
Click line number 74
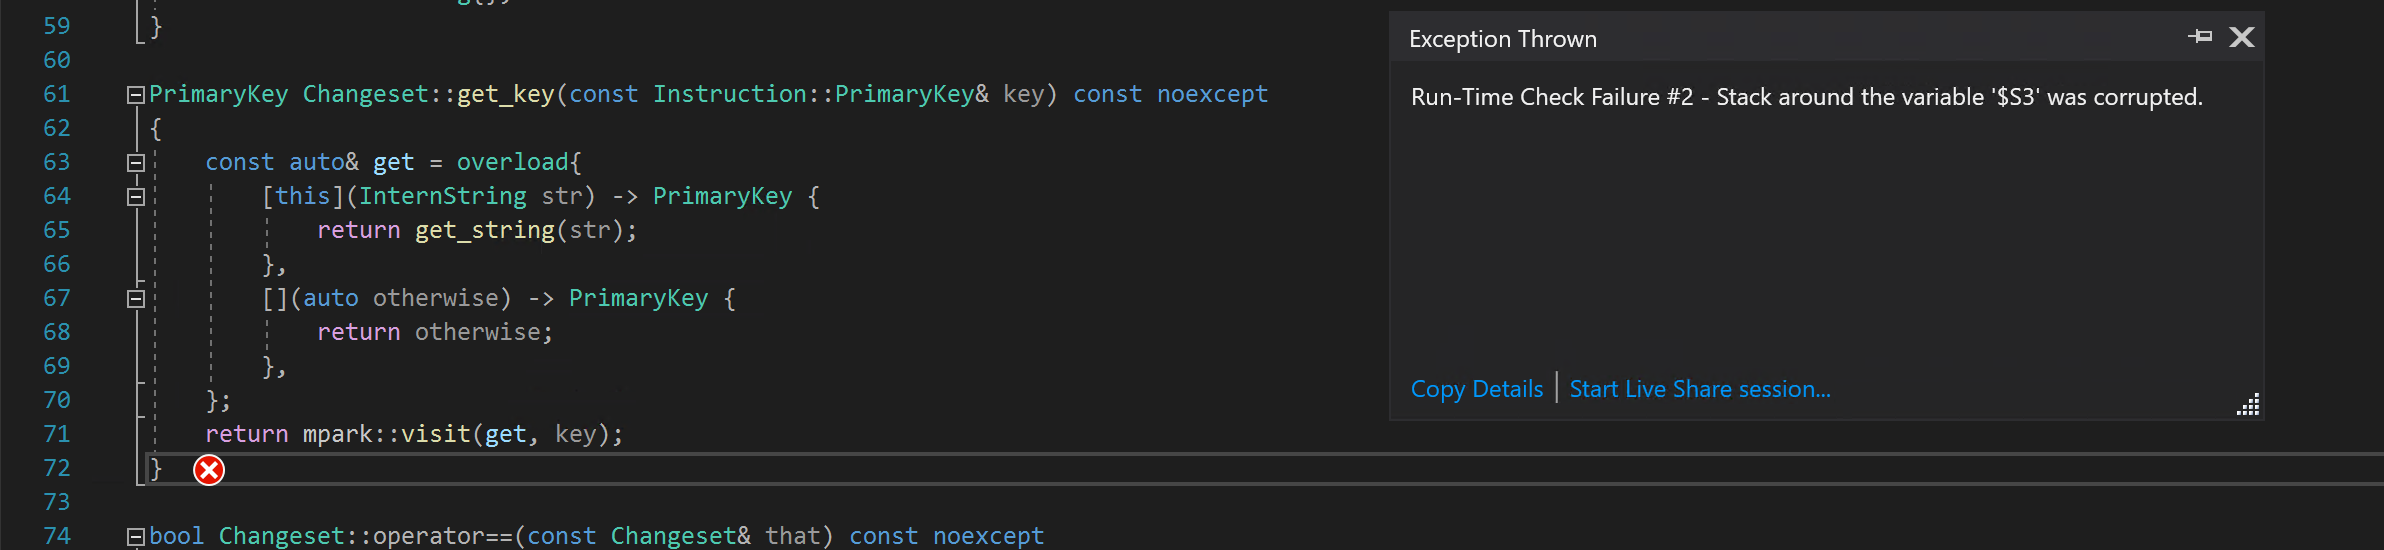pyautogui.click(x=57, y=536)
